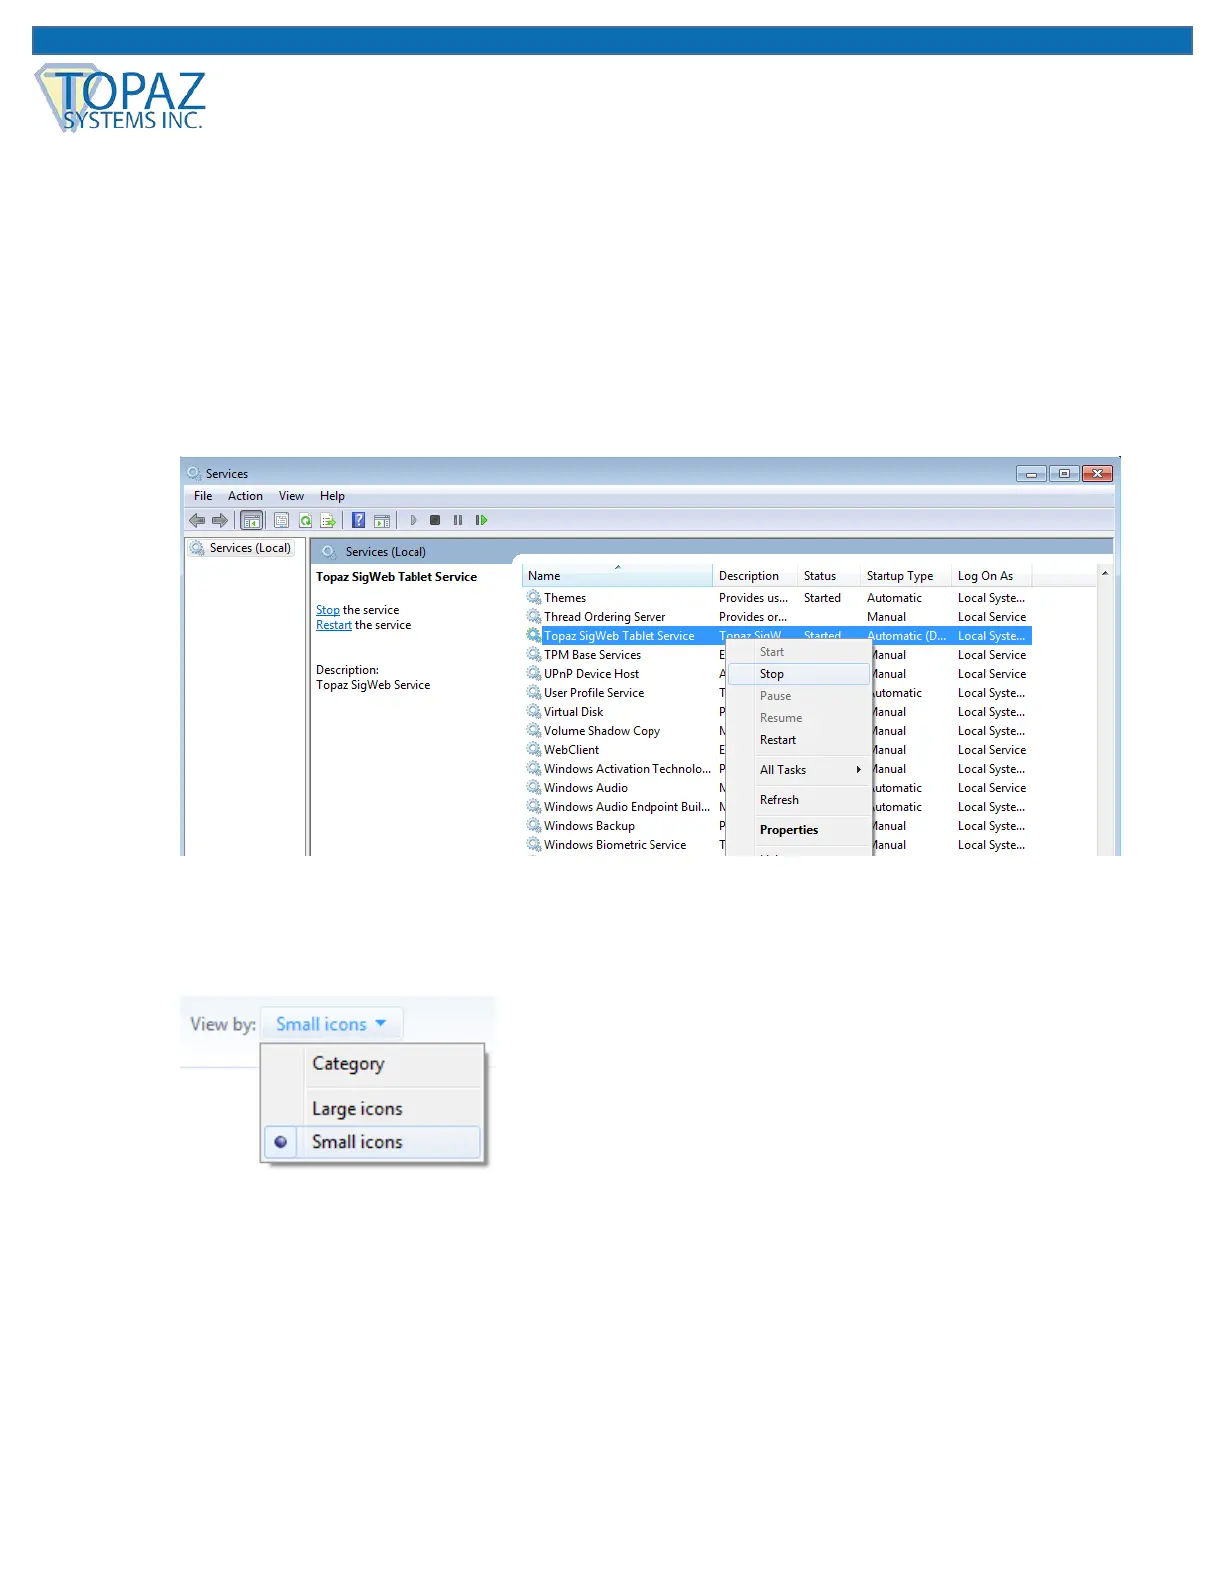Image resolution: width=1224 pixels, height=1584 pixels.
Task: Sort by the Description column header
Action: point(755,576)
